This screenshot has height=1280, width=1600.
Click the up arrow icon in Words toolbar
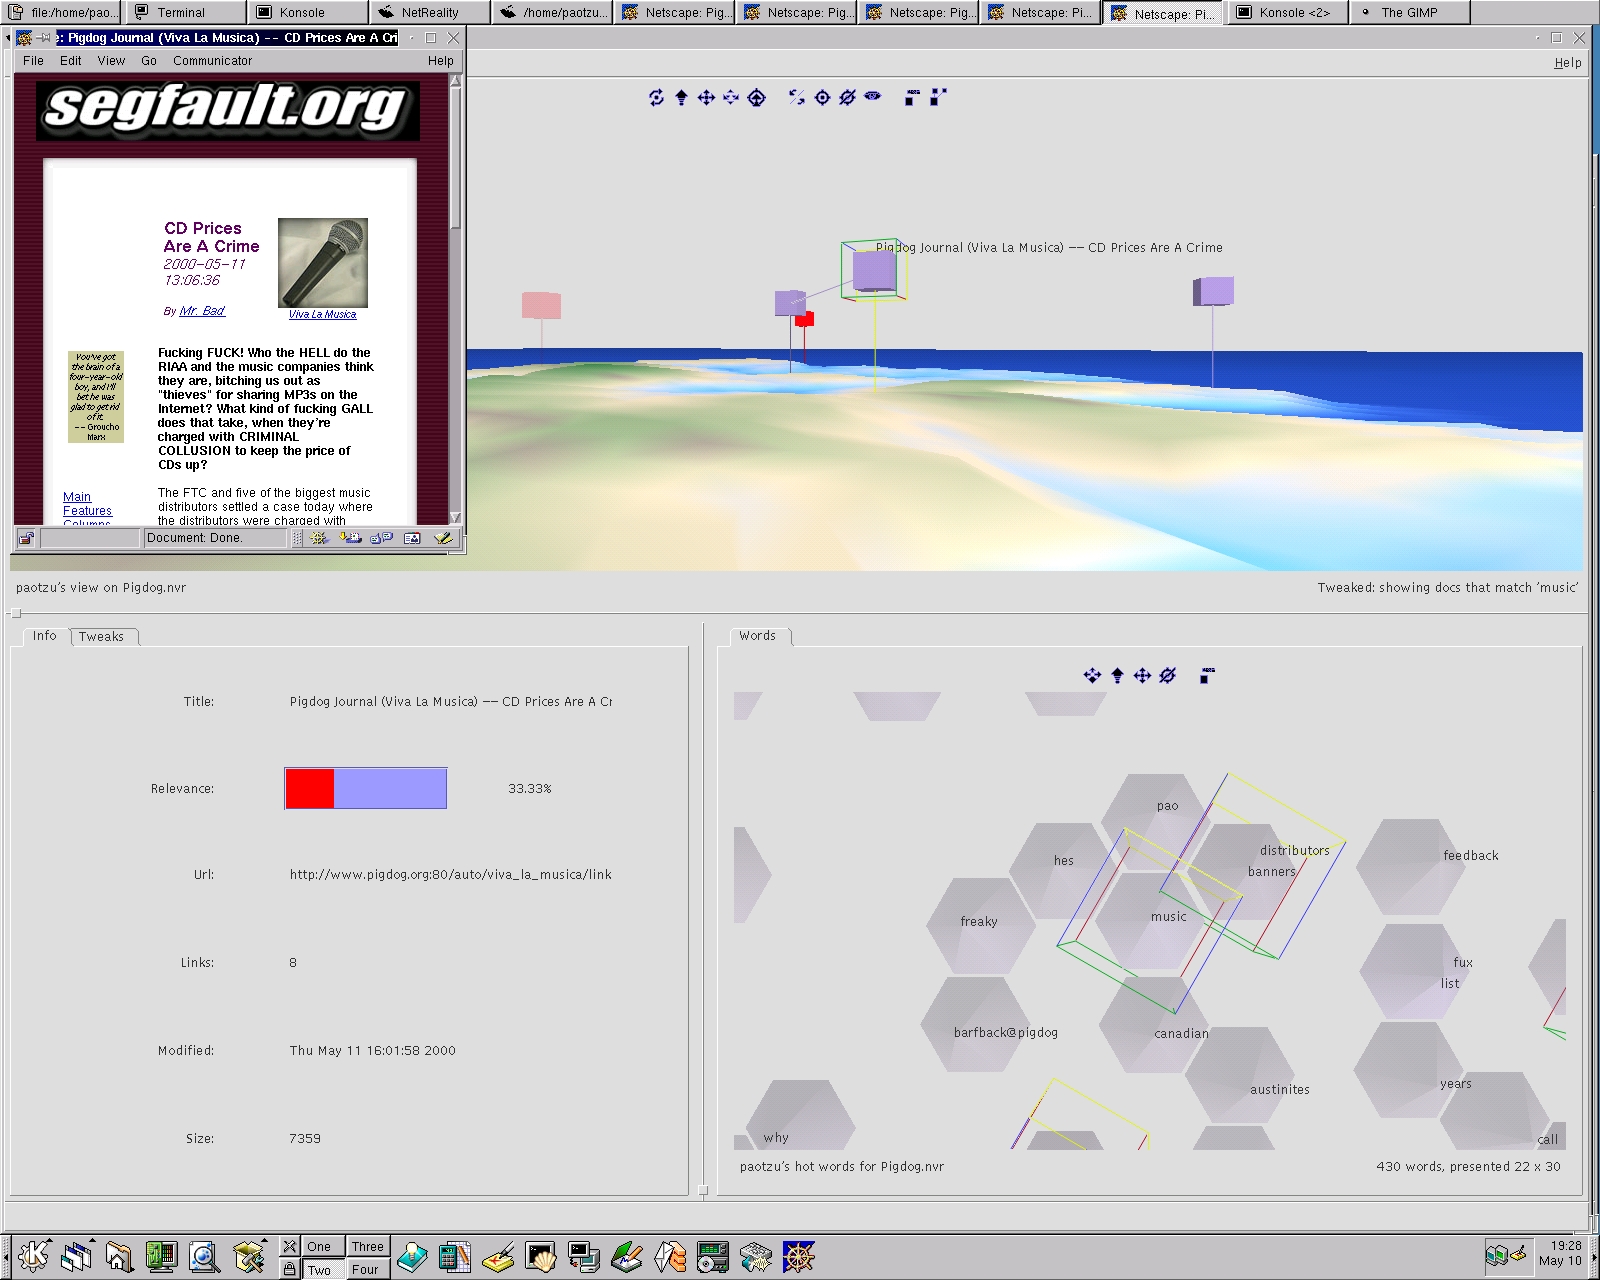tap(1117, 676)
